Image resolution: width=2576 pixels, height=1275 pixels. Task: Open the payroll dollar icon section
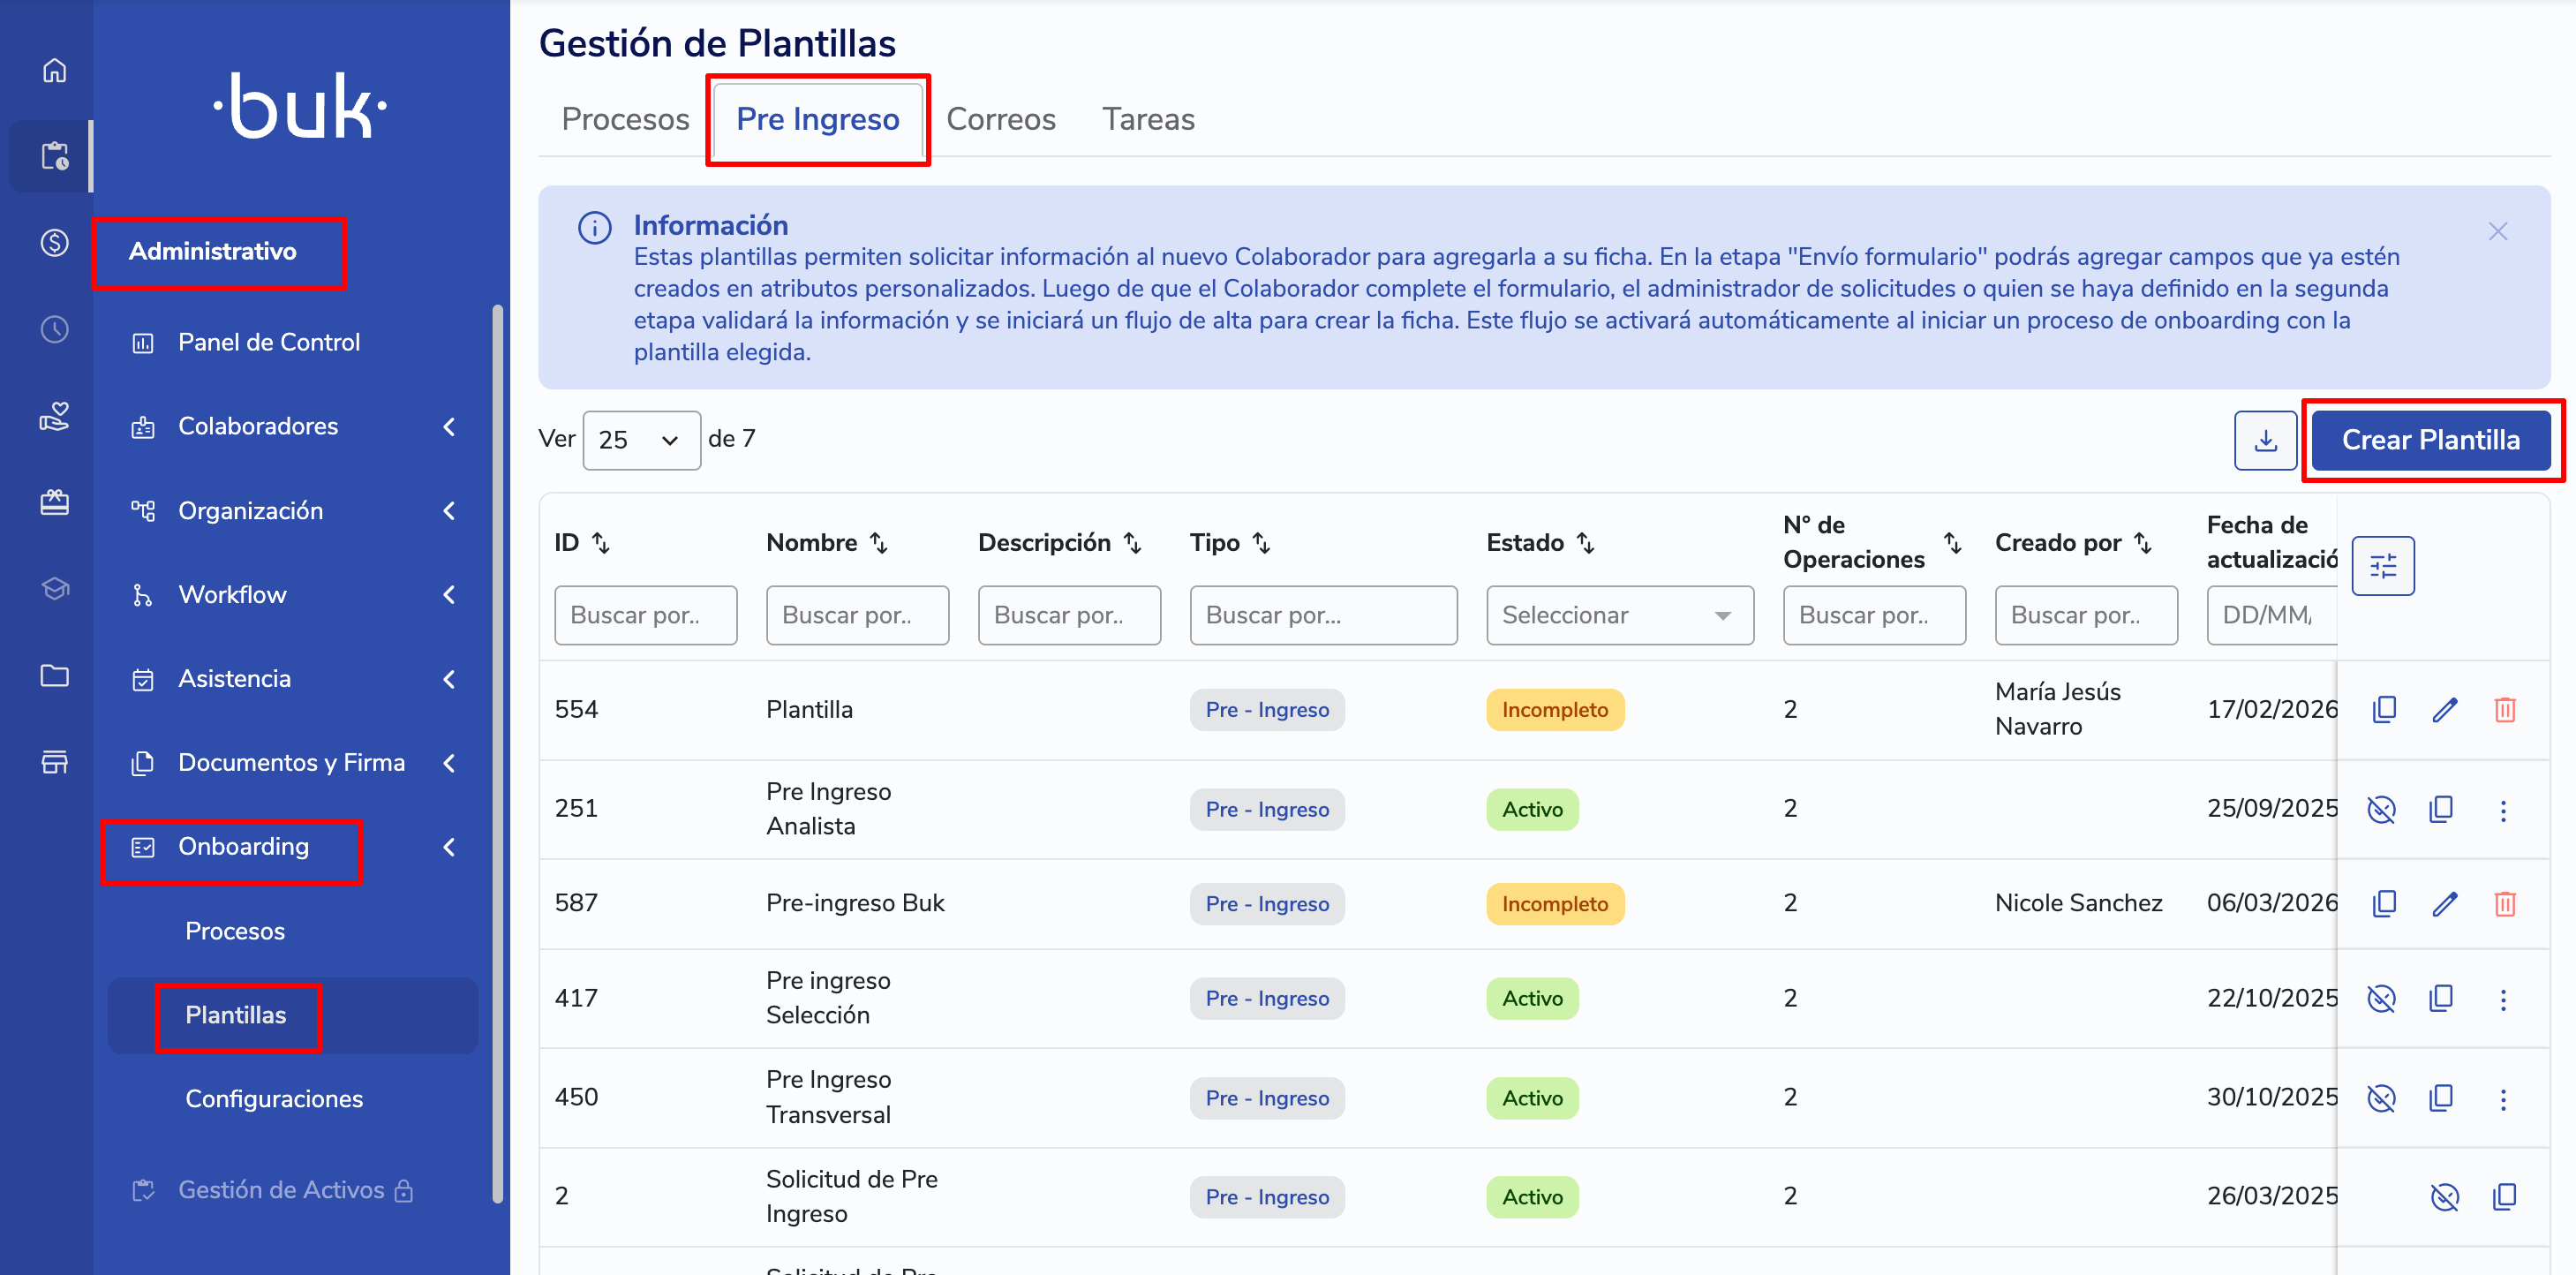click(54, 243)
